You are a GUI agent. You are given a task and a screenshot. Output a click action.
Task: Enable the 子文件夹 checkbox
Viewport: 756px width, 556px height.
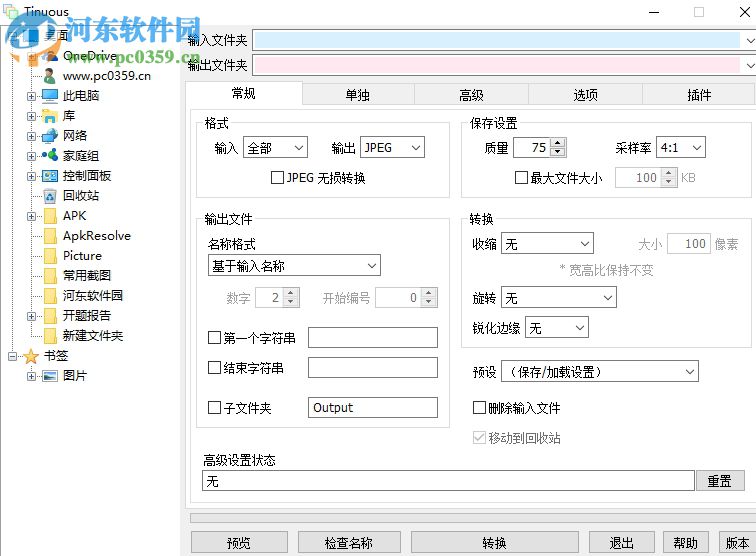[x=214, y=407]
